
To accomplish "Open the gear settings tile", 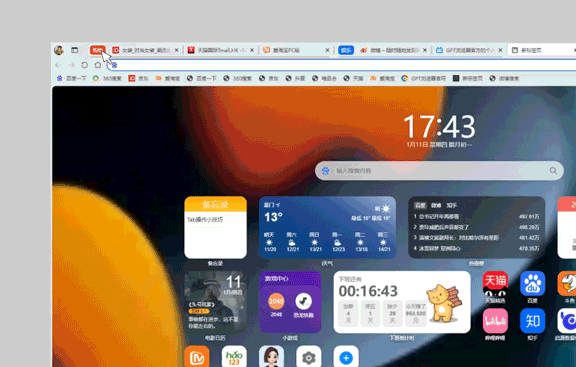I will click(x=309, y=357).
